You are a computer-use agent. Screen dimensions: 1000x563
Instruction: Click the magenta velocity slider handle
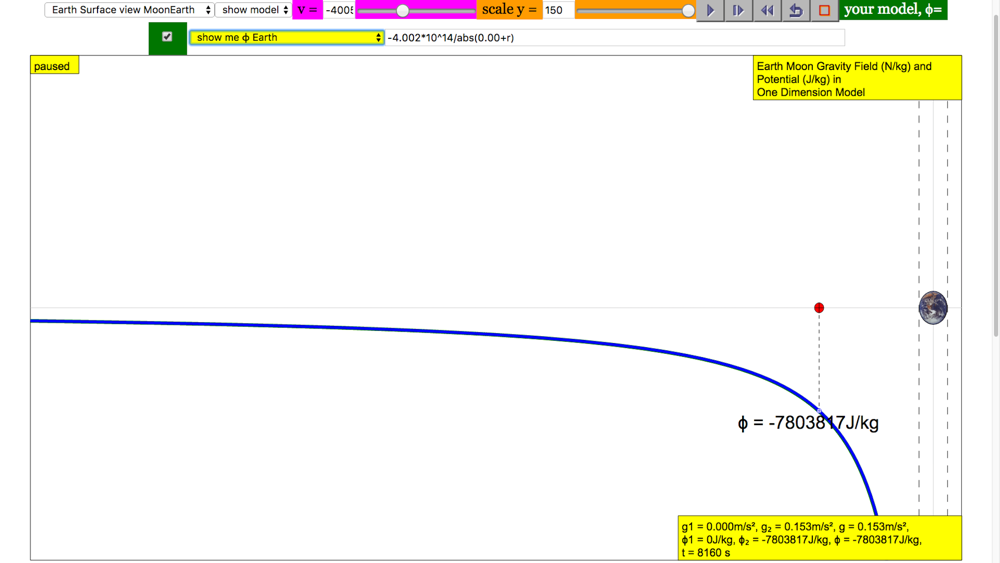402,11
